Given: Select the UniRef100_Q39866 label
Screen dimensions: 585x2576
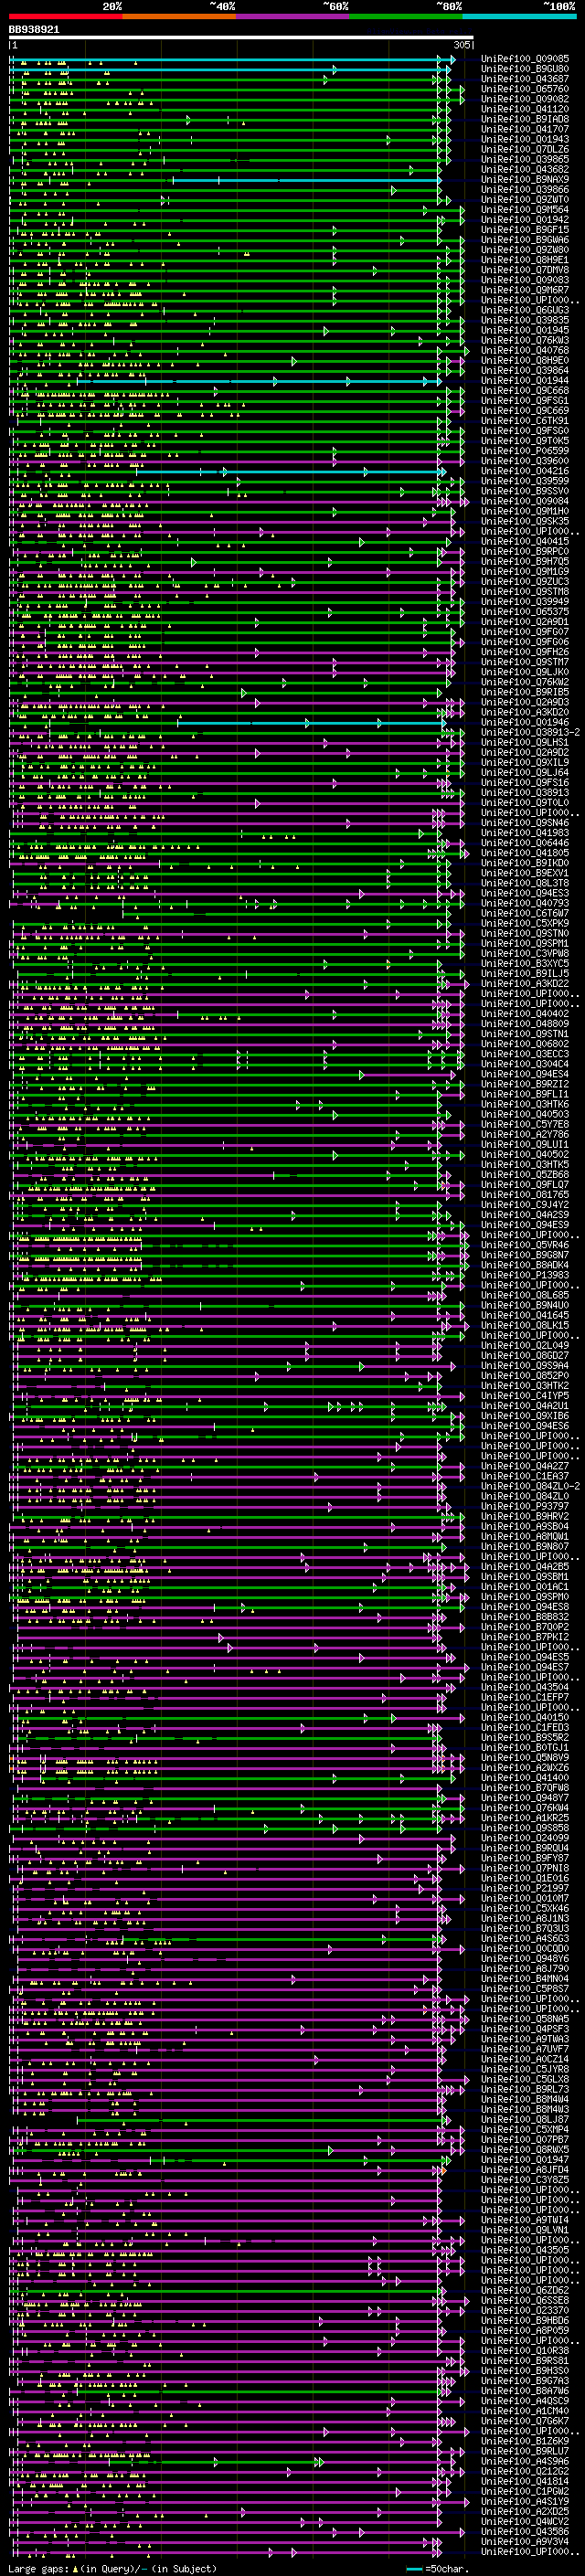Looking at the screenshot, I should [525, 189].
